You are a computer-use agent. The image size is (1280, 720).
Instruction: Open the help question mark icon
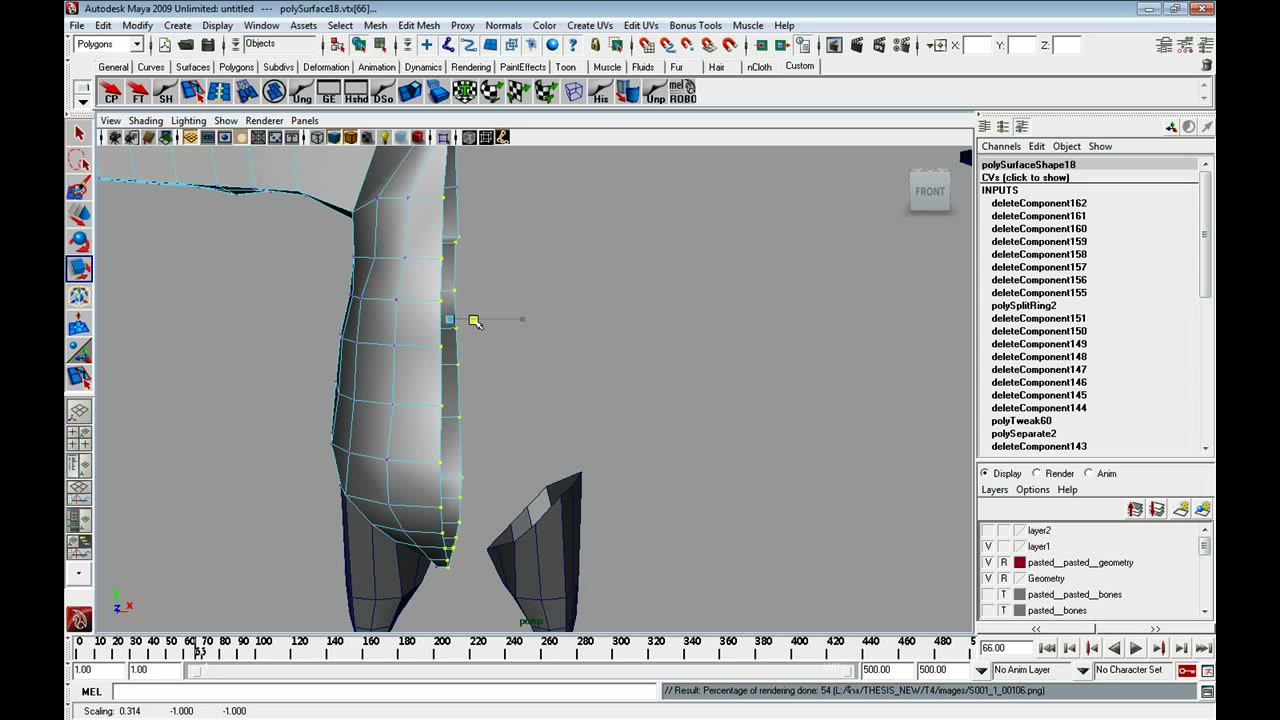573,45
